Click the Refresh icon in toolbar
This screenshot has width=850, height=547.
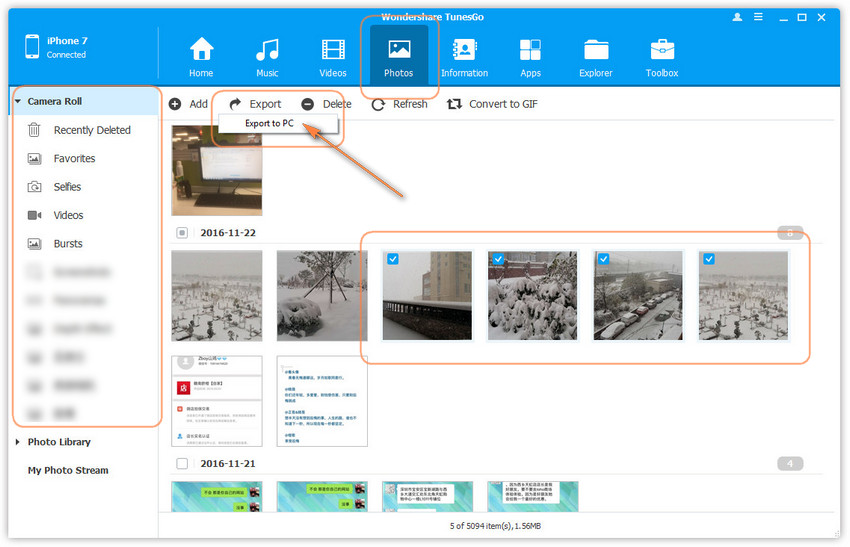(x=379, y=104)
